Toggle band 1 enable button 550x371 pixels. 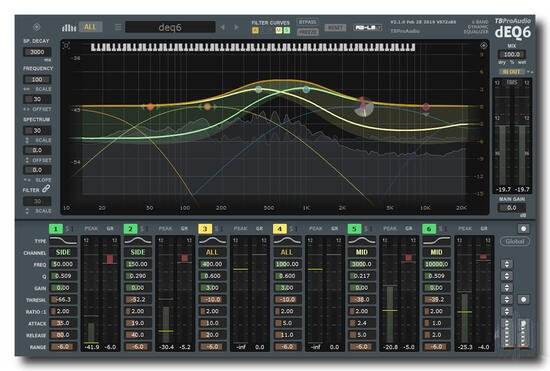point(55,229)
